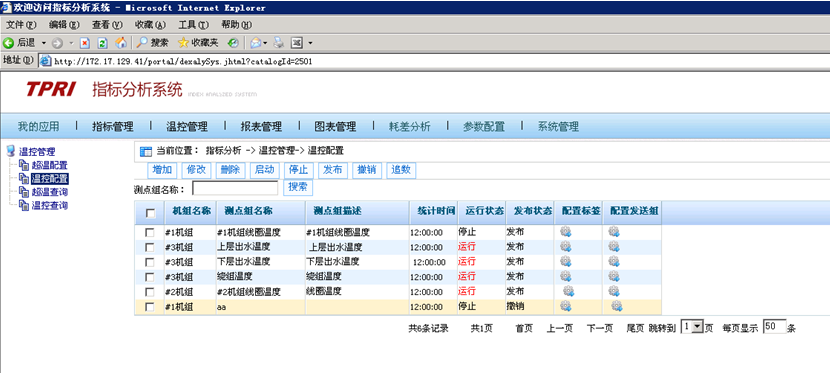Click the 启动 button
Image resolution: width=830 pixels, height=373 pixels.
tap(265, 170)
